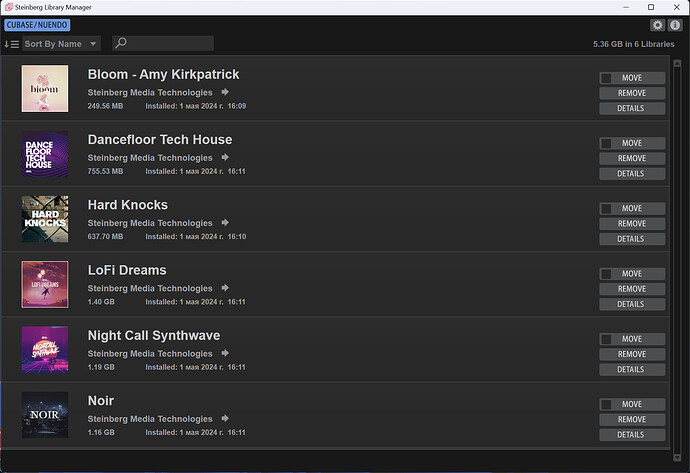690x473 pixels.
Task: Open the settings gear icon
Action: point(657,25)
